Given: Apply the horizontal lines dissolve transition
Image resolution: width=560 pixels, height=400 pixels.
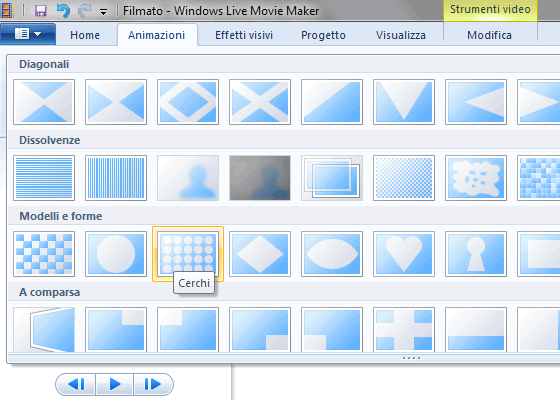Looking at the screenshot, I should point(44,178).
